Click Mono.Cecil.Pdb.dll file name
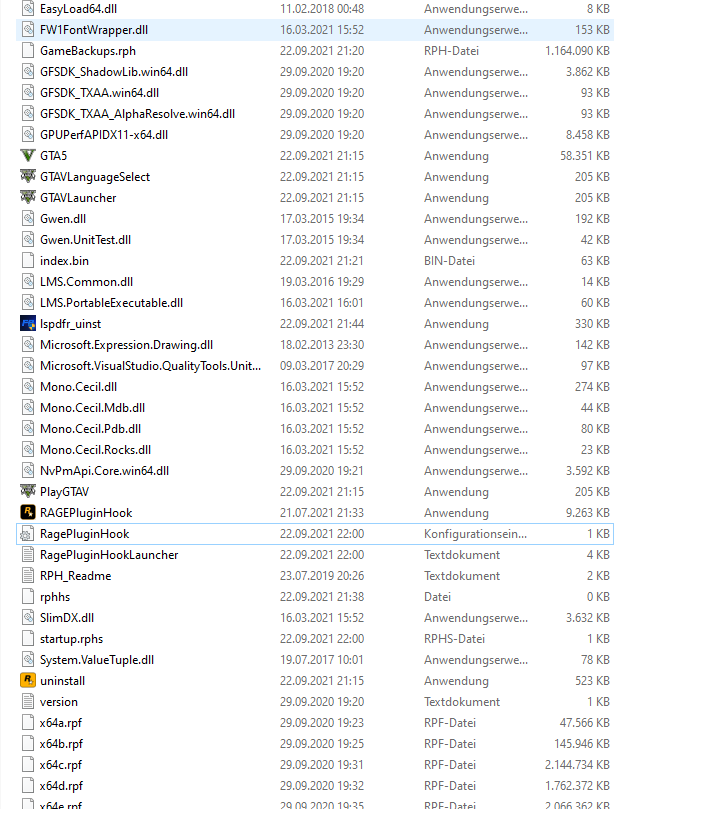 click(x=90, y=429)
